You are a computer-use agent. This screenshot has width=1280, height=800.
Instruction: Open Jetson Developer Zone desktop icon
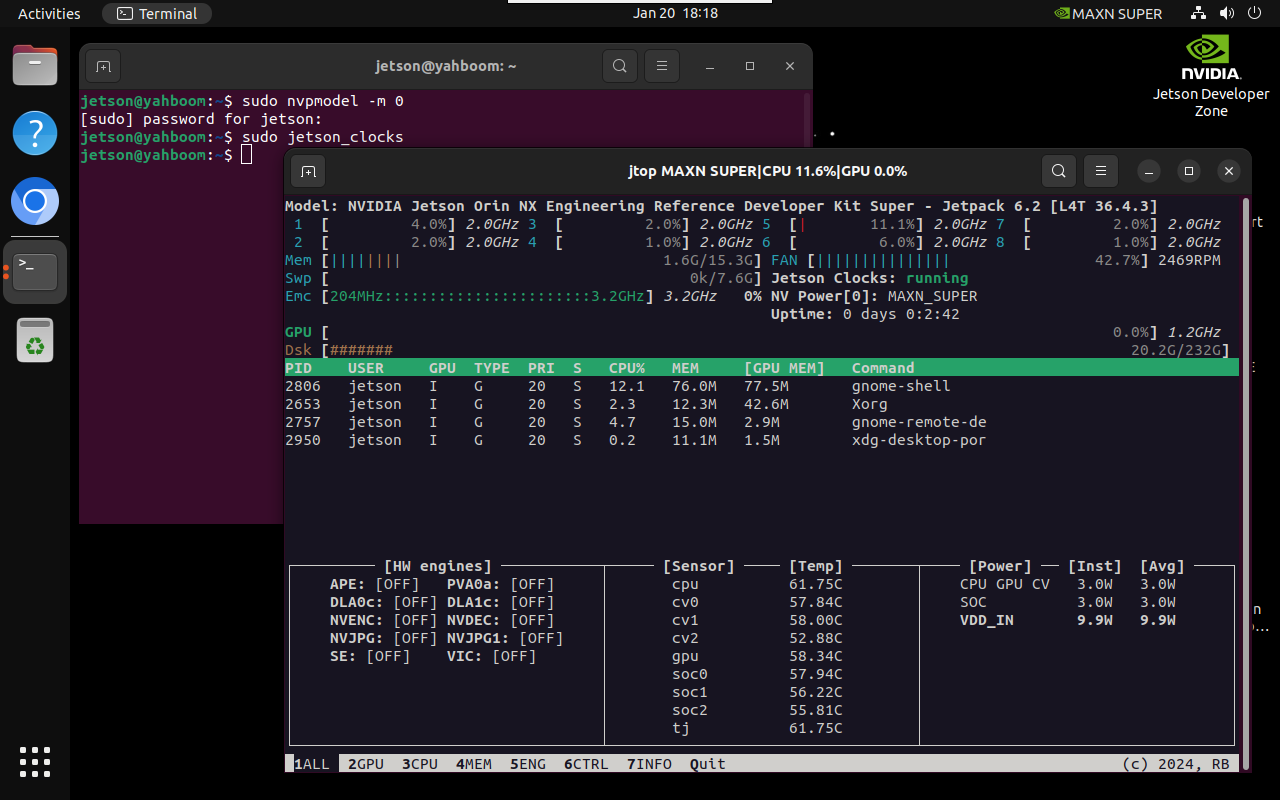point(1211,75)
